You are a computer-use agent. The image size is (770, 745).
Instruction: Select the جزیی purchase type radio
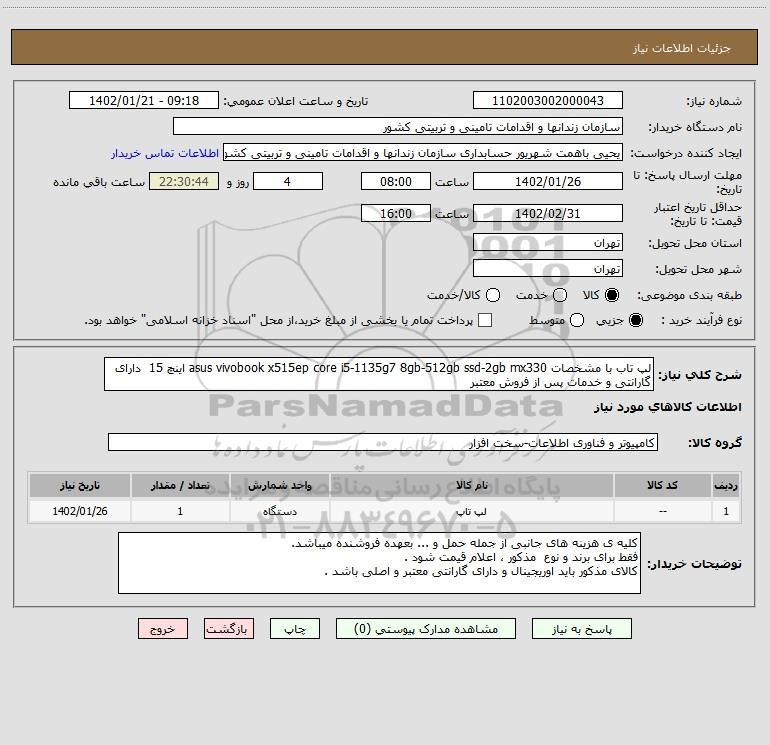pos(635,320)
